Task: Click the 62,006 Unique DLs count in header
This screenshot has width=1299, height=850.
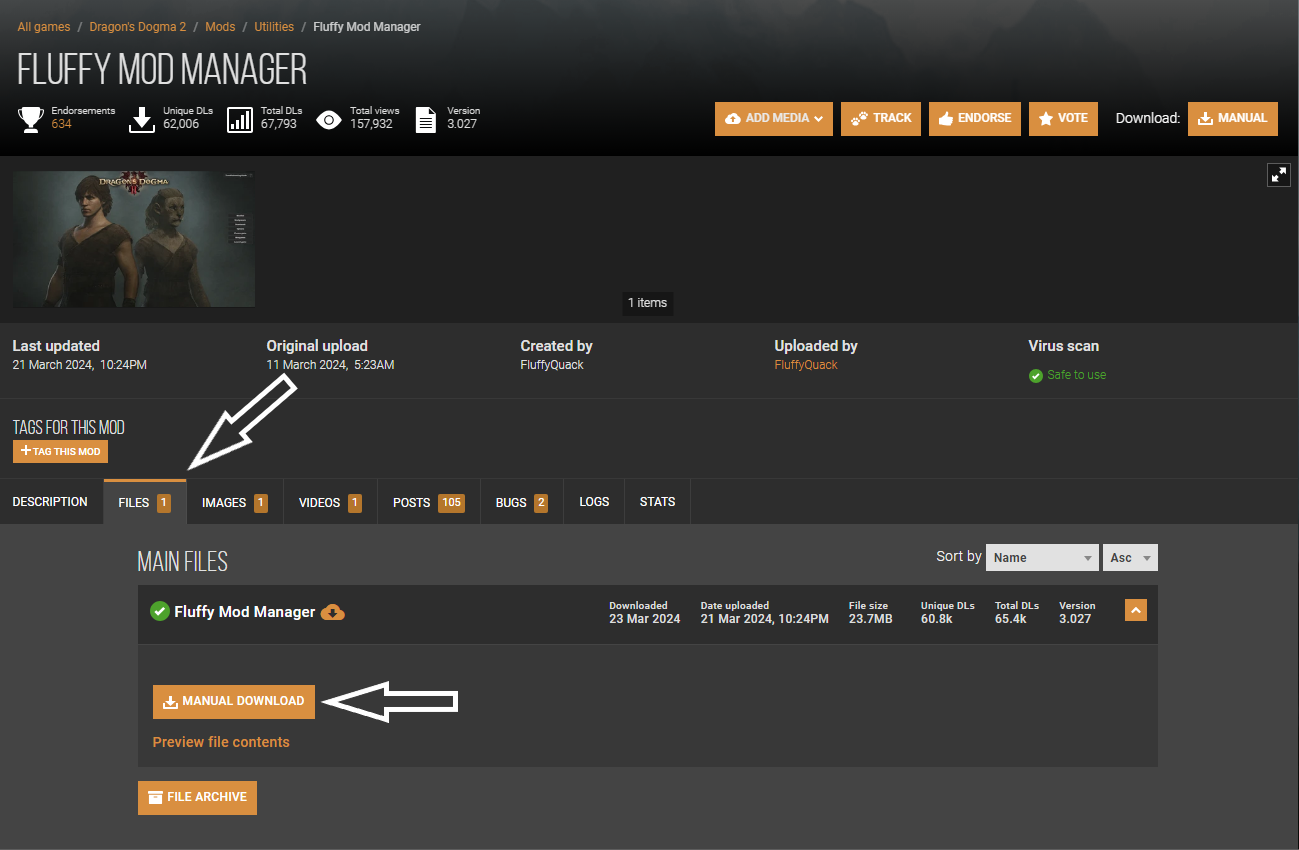Action: pos(181,124)
